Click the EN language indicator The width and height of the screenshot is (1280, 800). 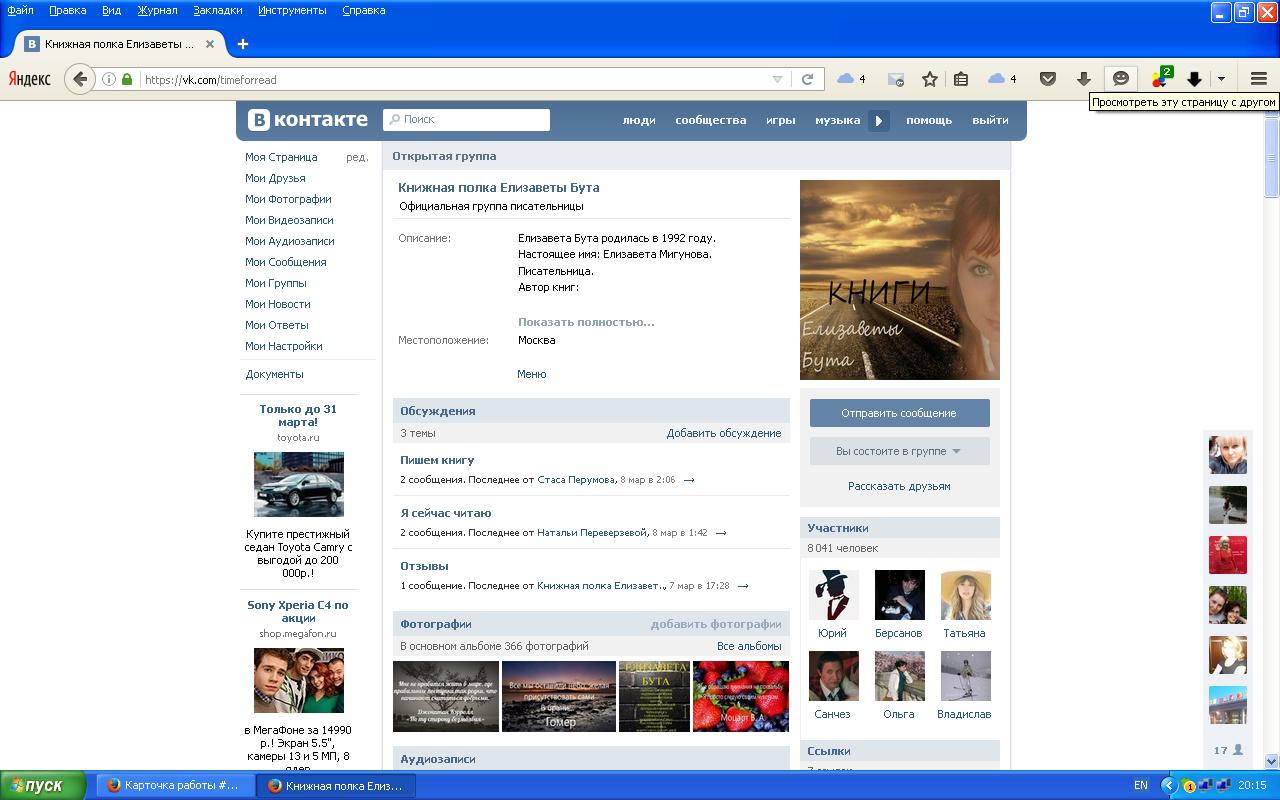1141,785
